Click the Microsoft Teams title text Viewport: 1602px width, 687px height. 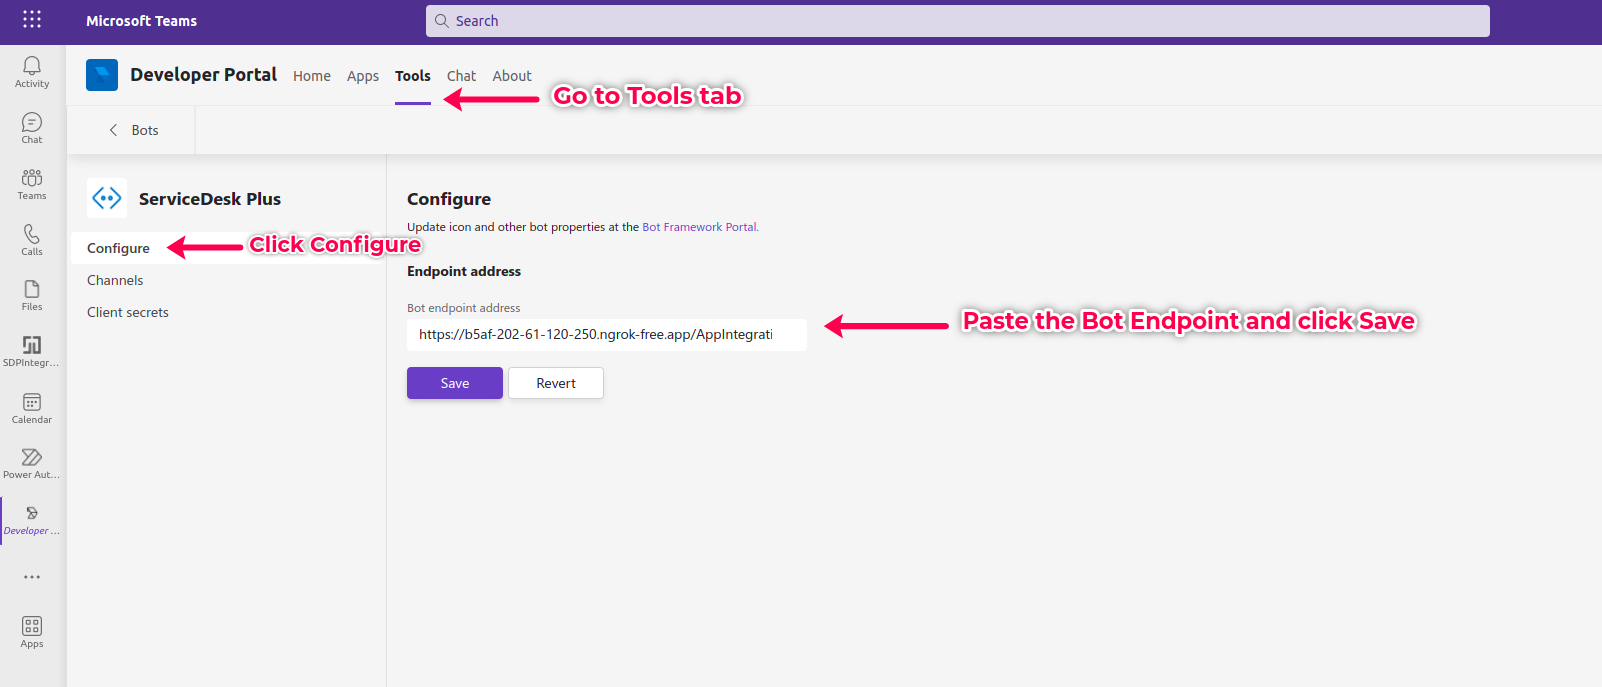(142, 21)
